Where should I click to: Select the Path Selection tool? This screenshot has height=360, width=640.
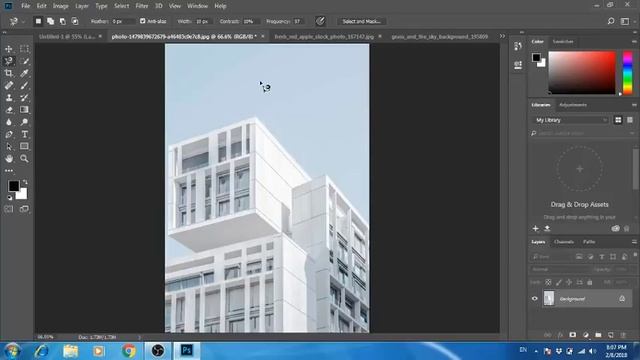coord(9,147)
